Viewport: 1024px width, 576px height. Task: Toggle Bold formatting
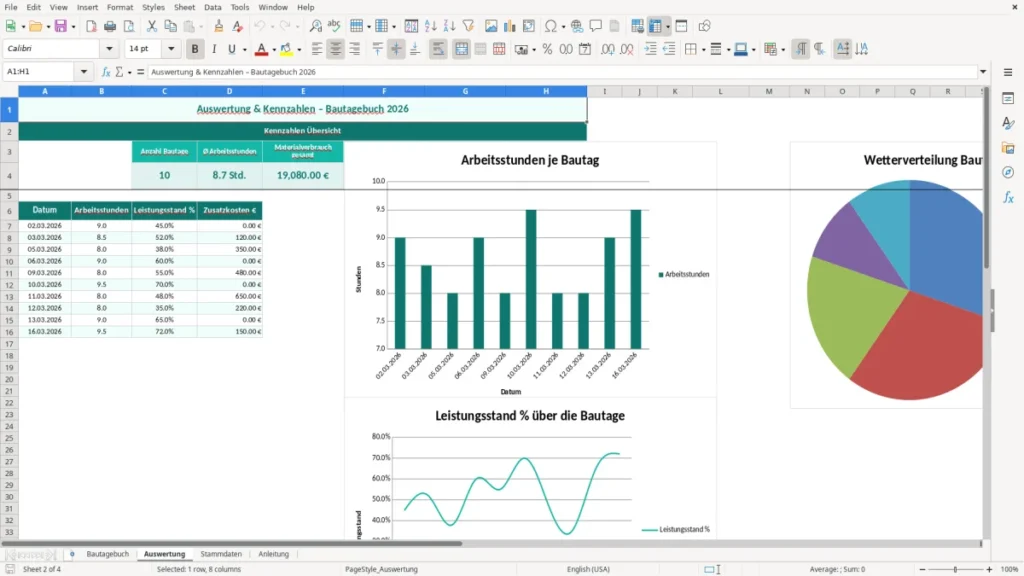click(x=195, y=49)
